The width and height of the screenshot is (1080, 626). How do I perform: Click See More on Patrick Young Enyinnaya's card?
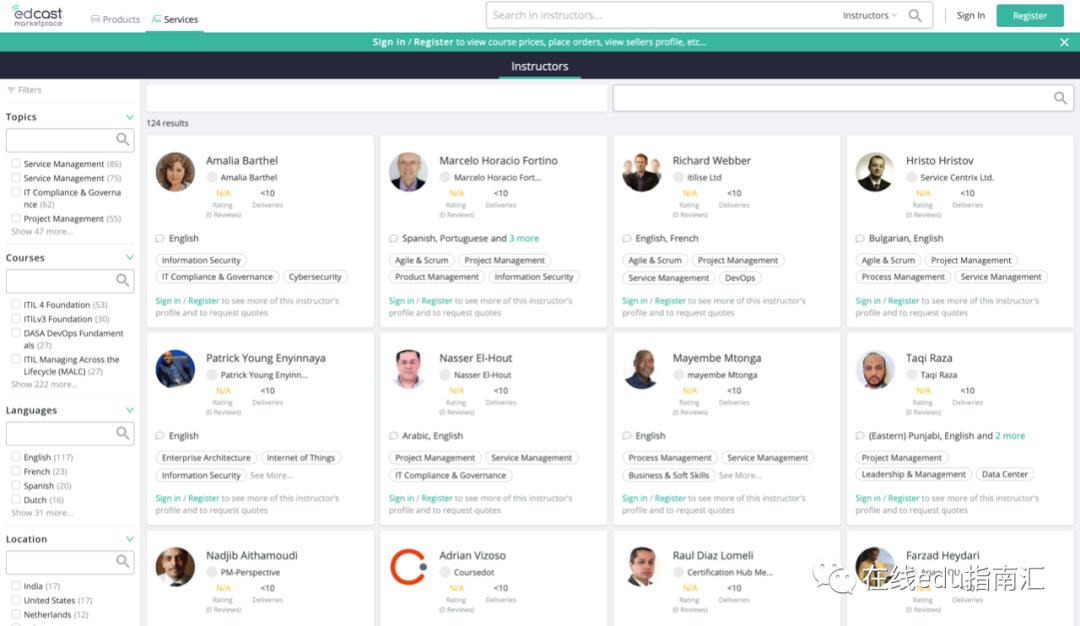tap(271, 475)
